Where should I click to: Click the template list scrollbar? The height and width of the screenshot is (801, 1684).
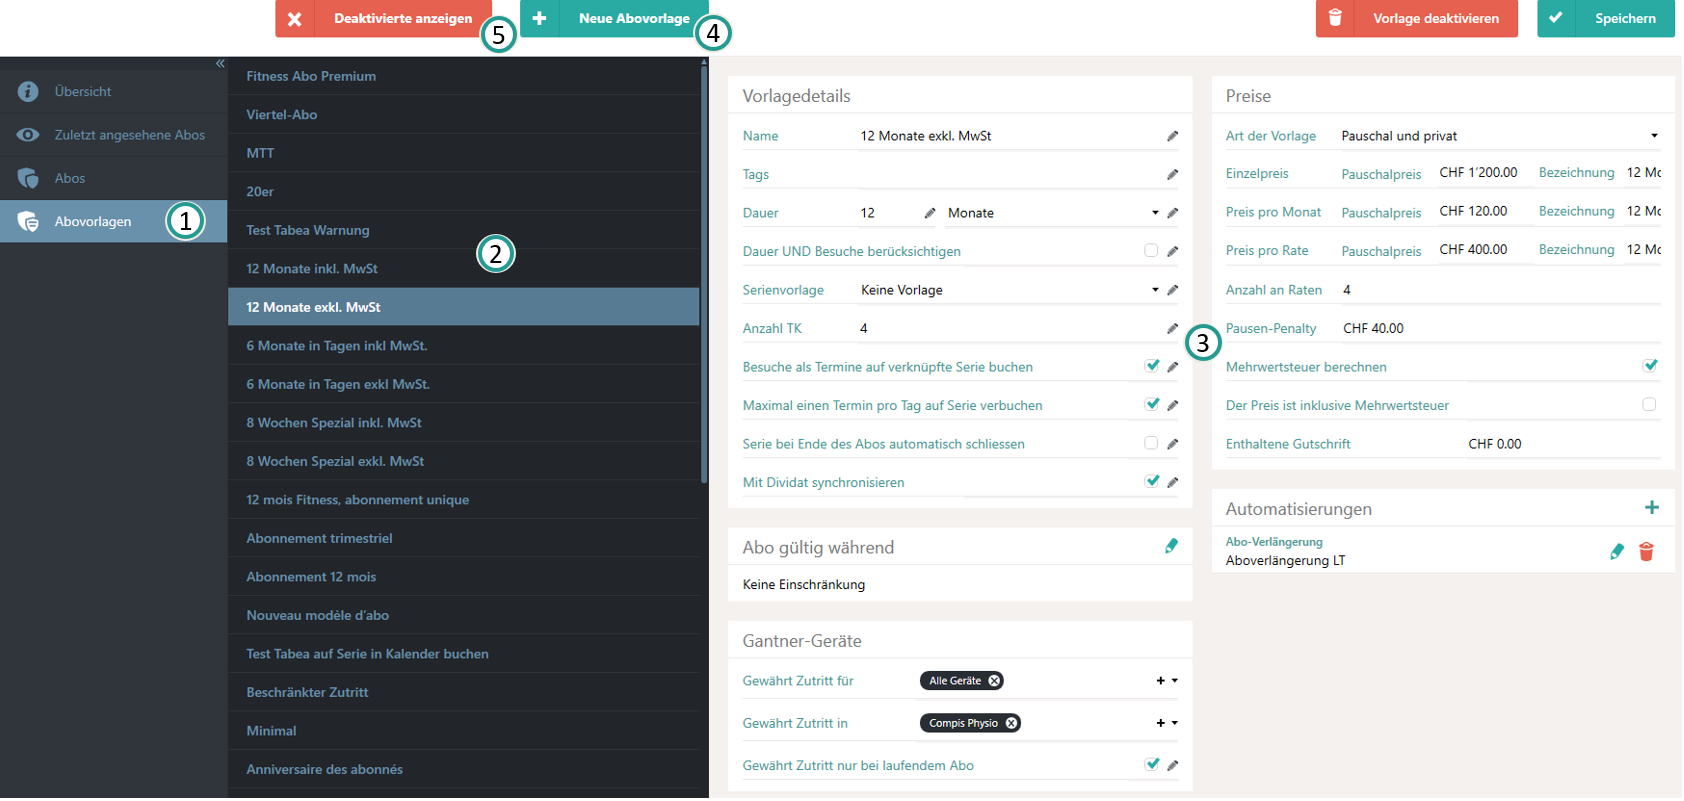pyautogui.click(x=704, y=275)
